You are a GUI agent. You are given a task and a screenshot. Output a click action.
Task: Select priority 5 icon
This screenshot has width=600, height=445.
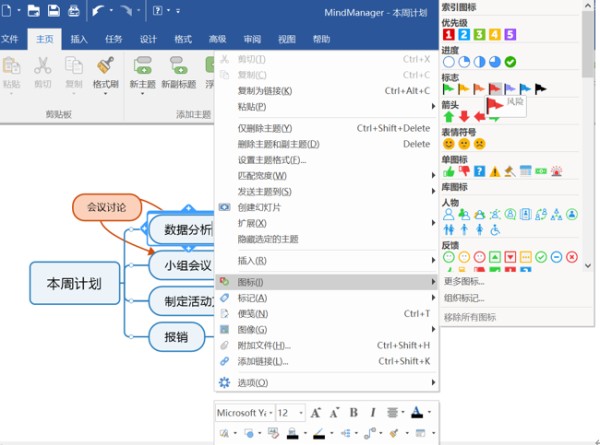[510, 34]
